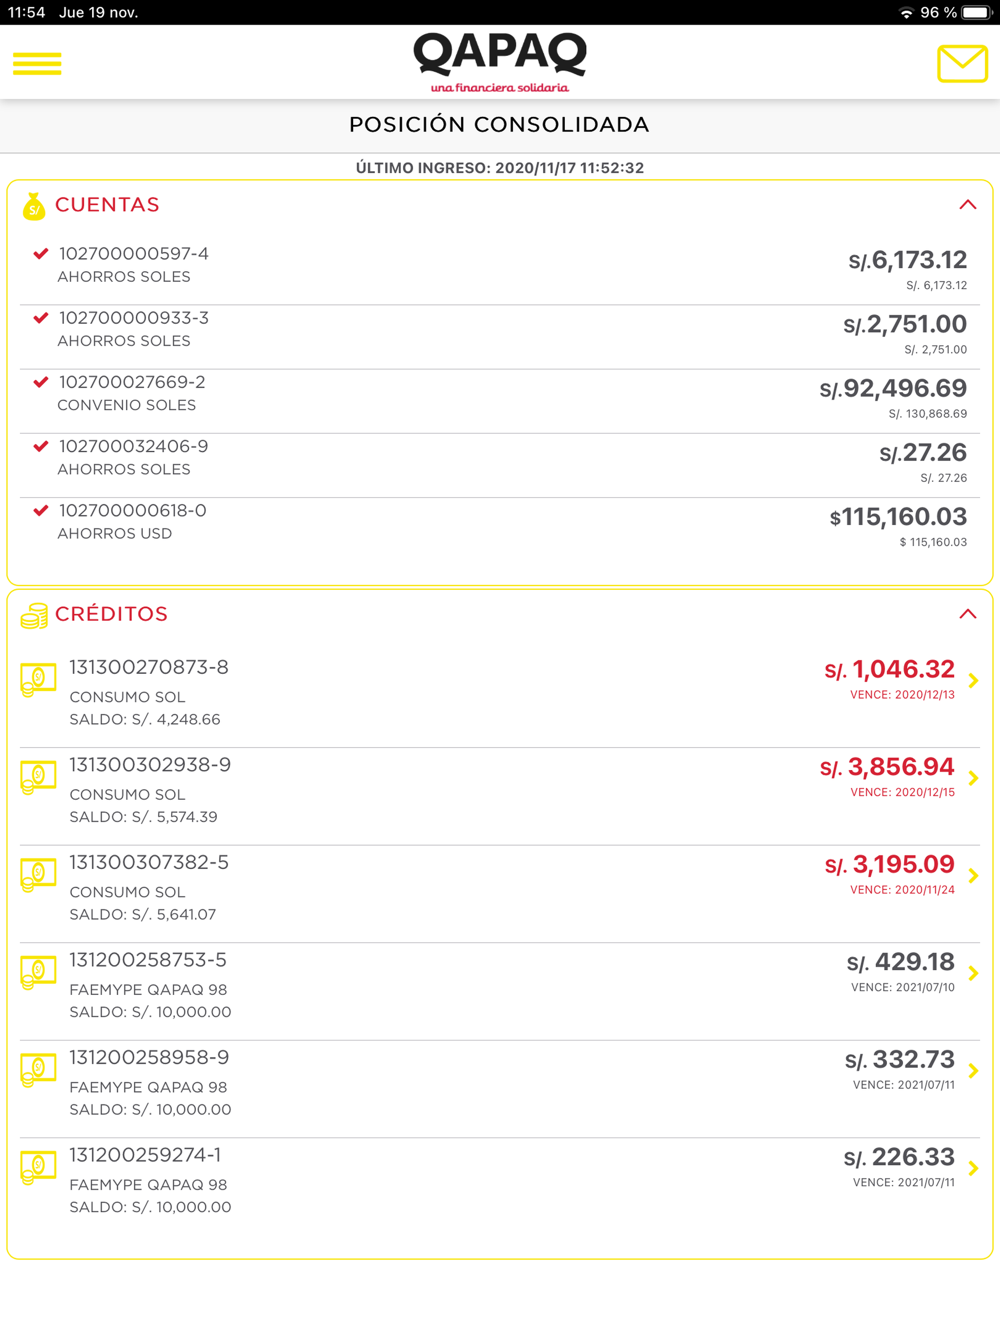Tap the banknote icon for credit 131300270873-8
Image resolution: width=1000 pixels, height=1334 pixels.
coord(38,680)
